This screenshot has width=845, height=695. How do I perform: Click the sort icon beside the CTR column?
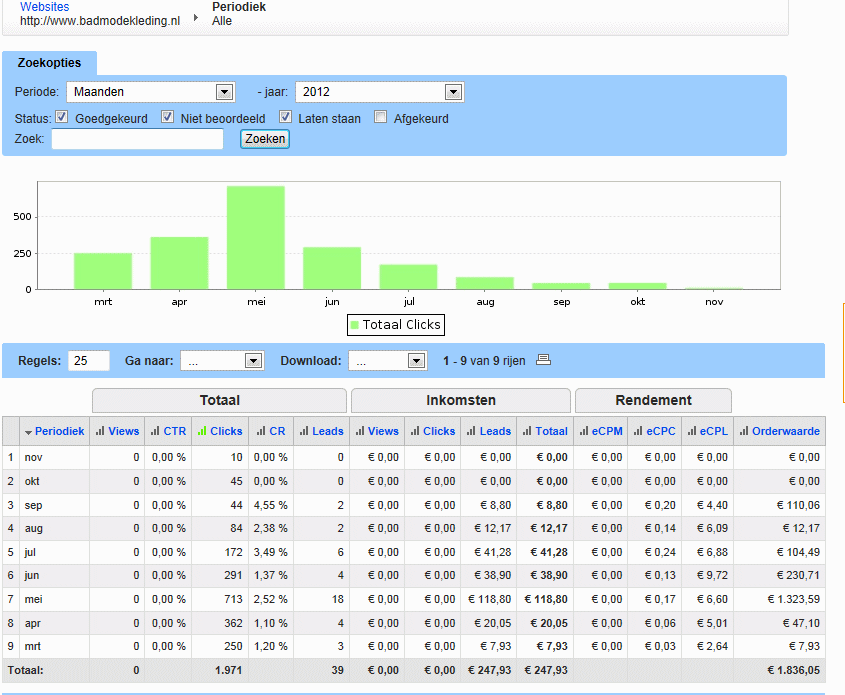155,431
